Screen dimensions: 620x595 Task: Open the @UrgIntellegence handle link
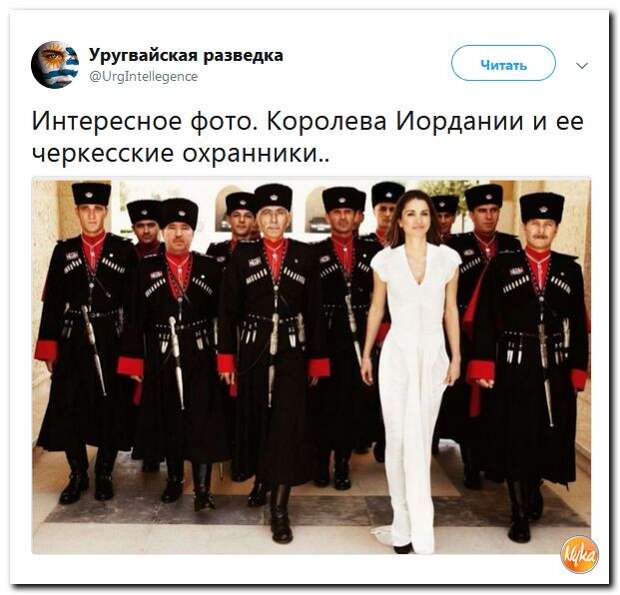click(x=144, y=76)
